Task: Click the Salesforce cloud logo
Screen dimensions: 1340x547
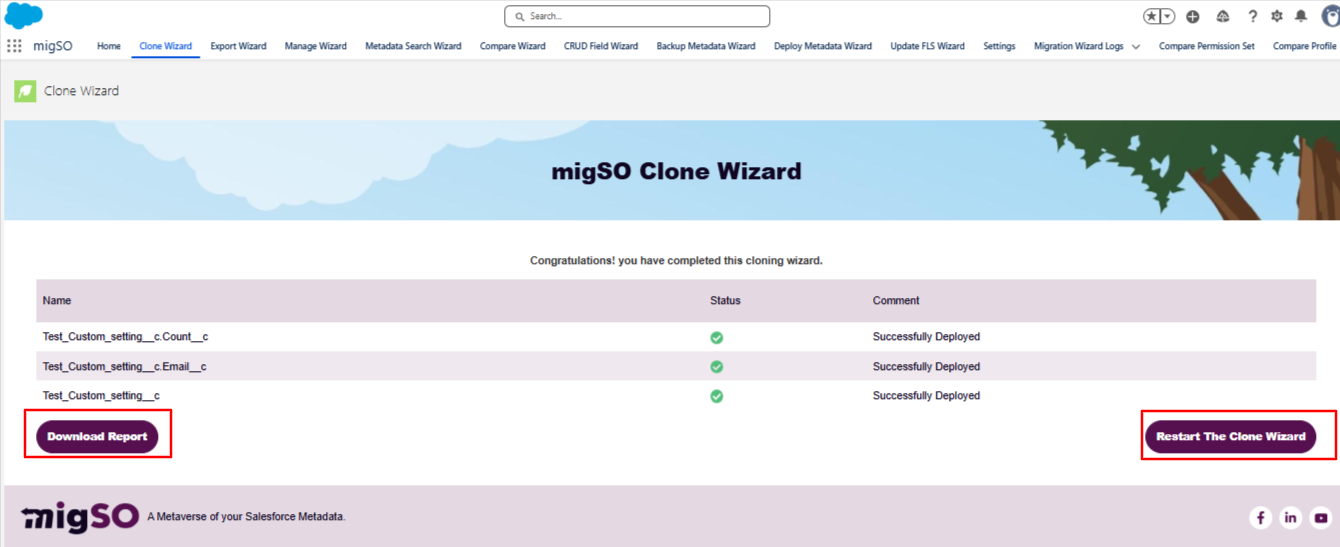Action: [x=23, y=15]
